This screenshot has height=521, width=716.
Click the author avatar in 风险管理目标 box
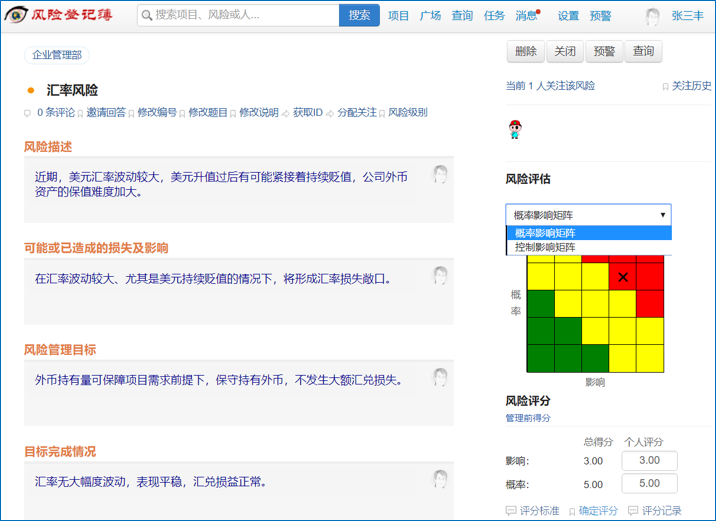click(x=440, y=377)
